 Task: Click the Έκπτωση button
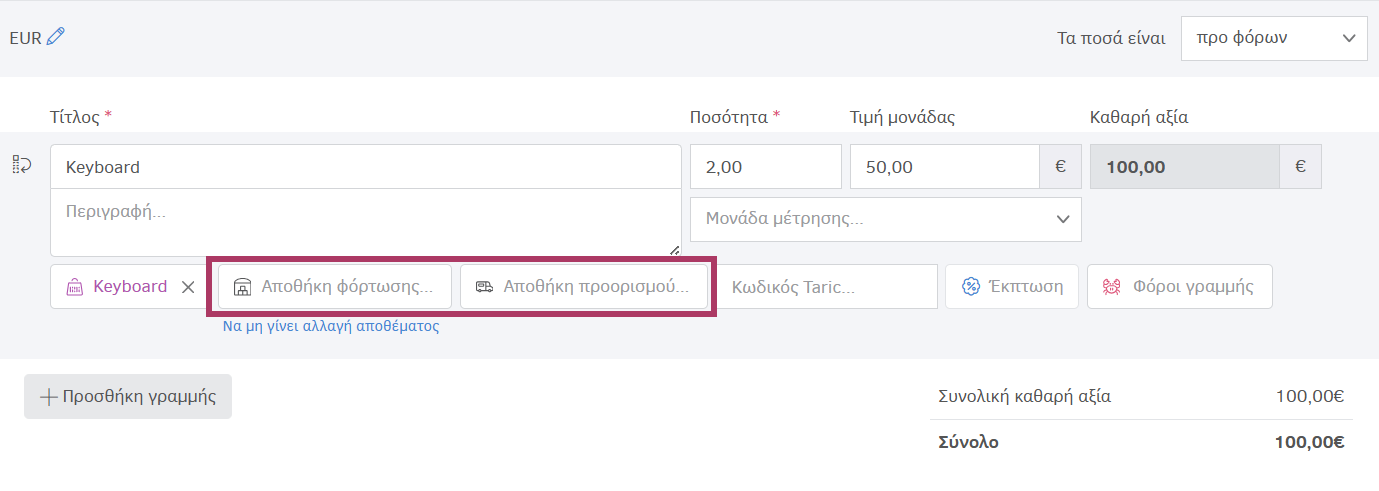coord(1024,287)
